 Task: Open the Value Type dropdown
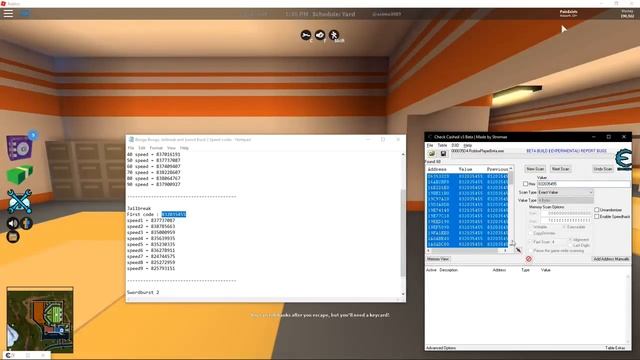565,200
